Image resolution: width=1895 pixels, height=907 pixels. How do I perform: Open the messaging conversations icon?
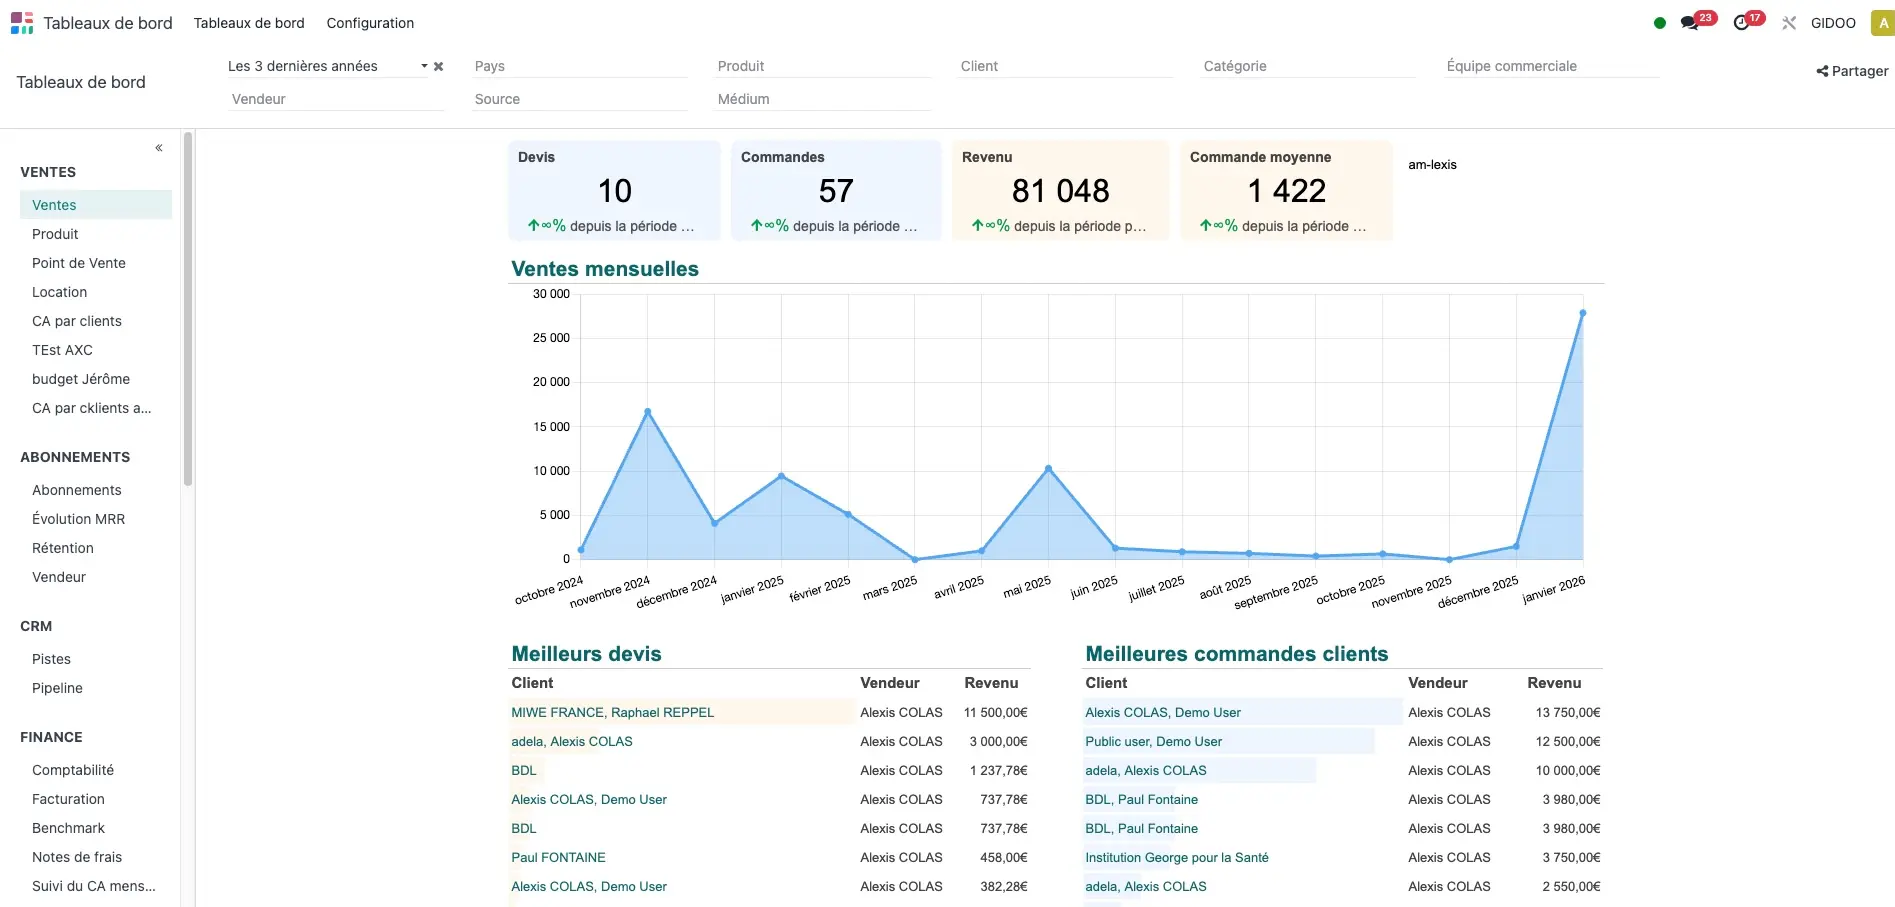(1692, 22)
